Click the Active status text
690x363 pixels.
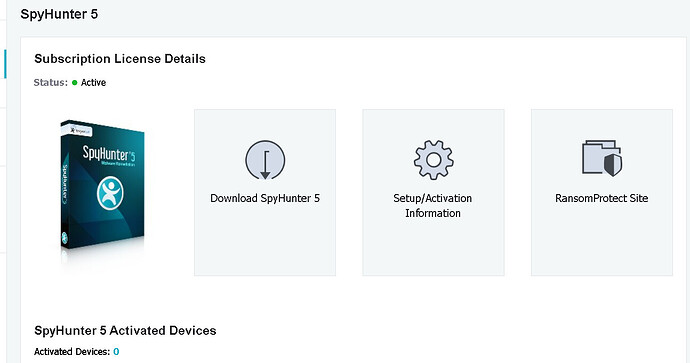tap(93, 82)
